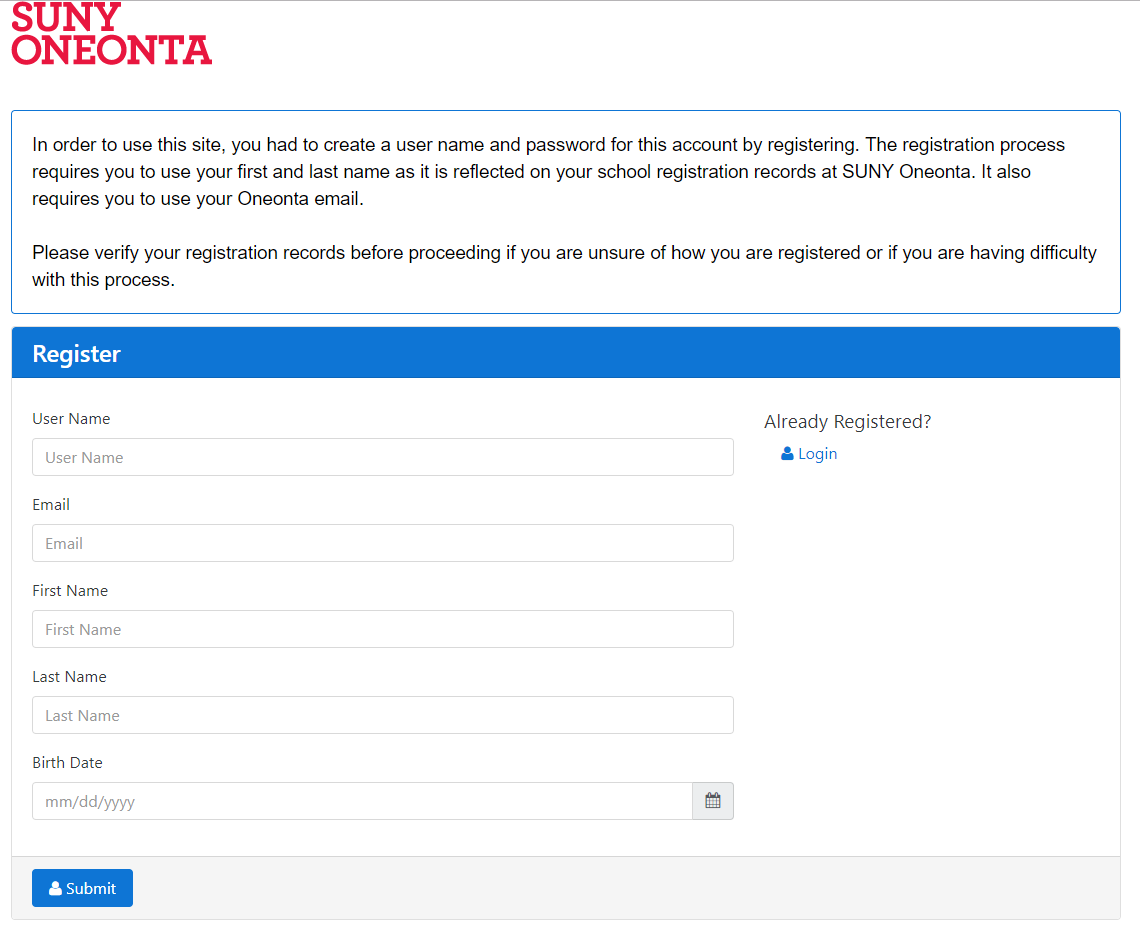Submit the registration form

(82, 888)
